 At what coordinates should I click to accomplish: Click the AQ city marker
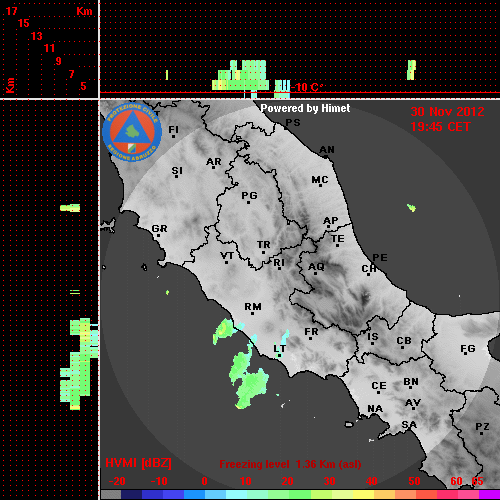(x=316, y=268)
